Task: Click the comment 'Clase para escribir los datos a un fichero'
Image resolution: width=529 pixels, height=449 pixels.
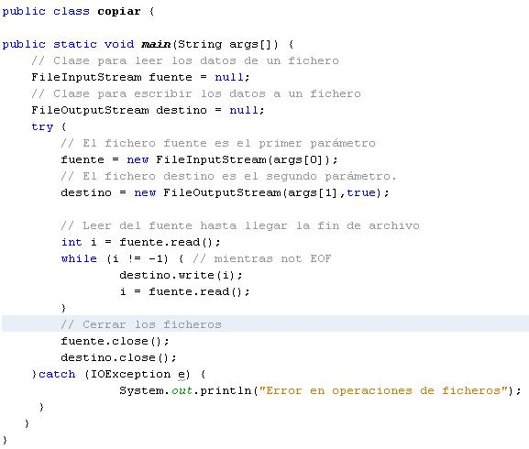Action: pos(196,94)
